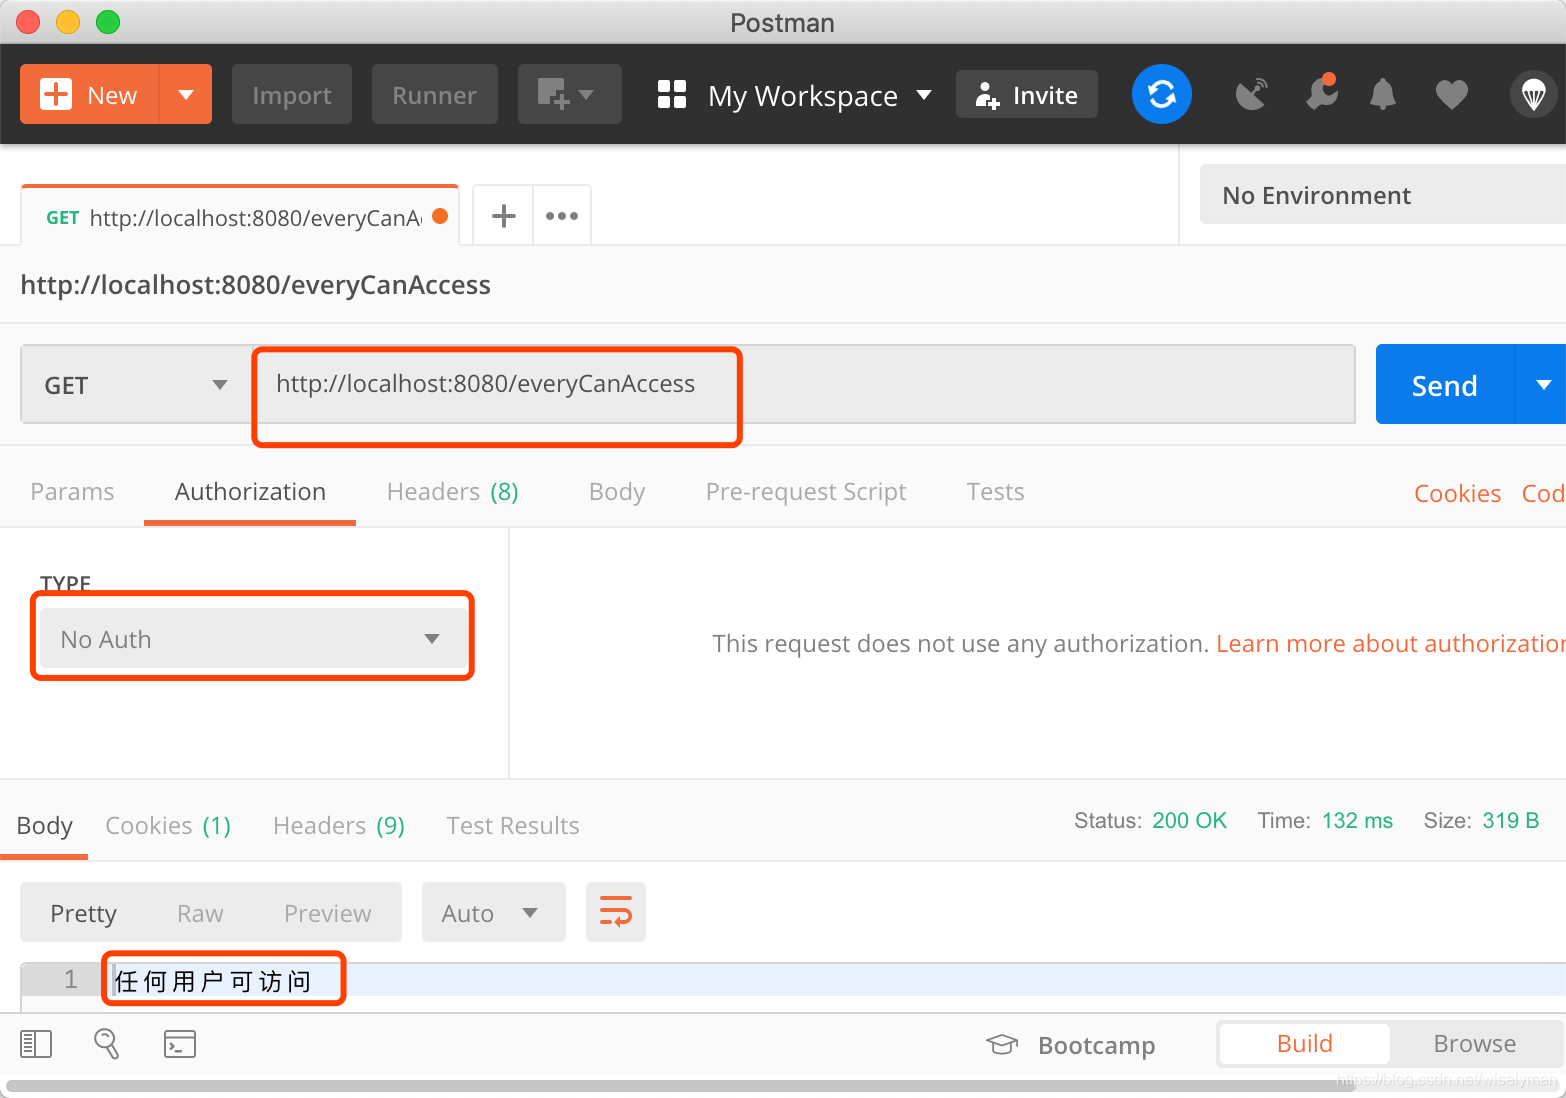Click the Import button
1566x1098 pixels.
pyautogui.click(x=292, y=95)
